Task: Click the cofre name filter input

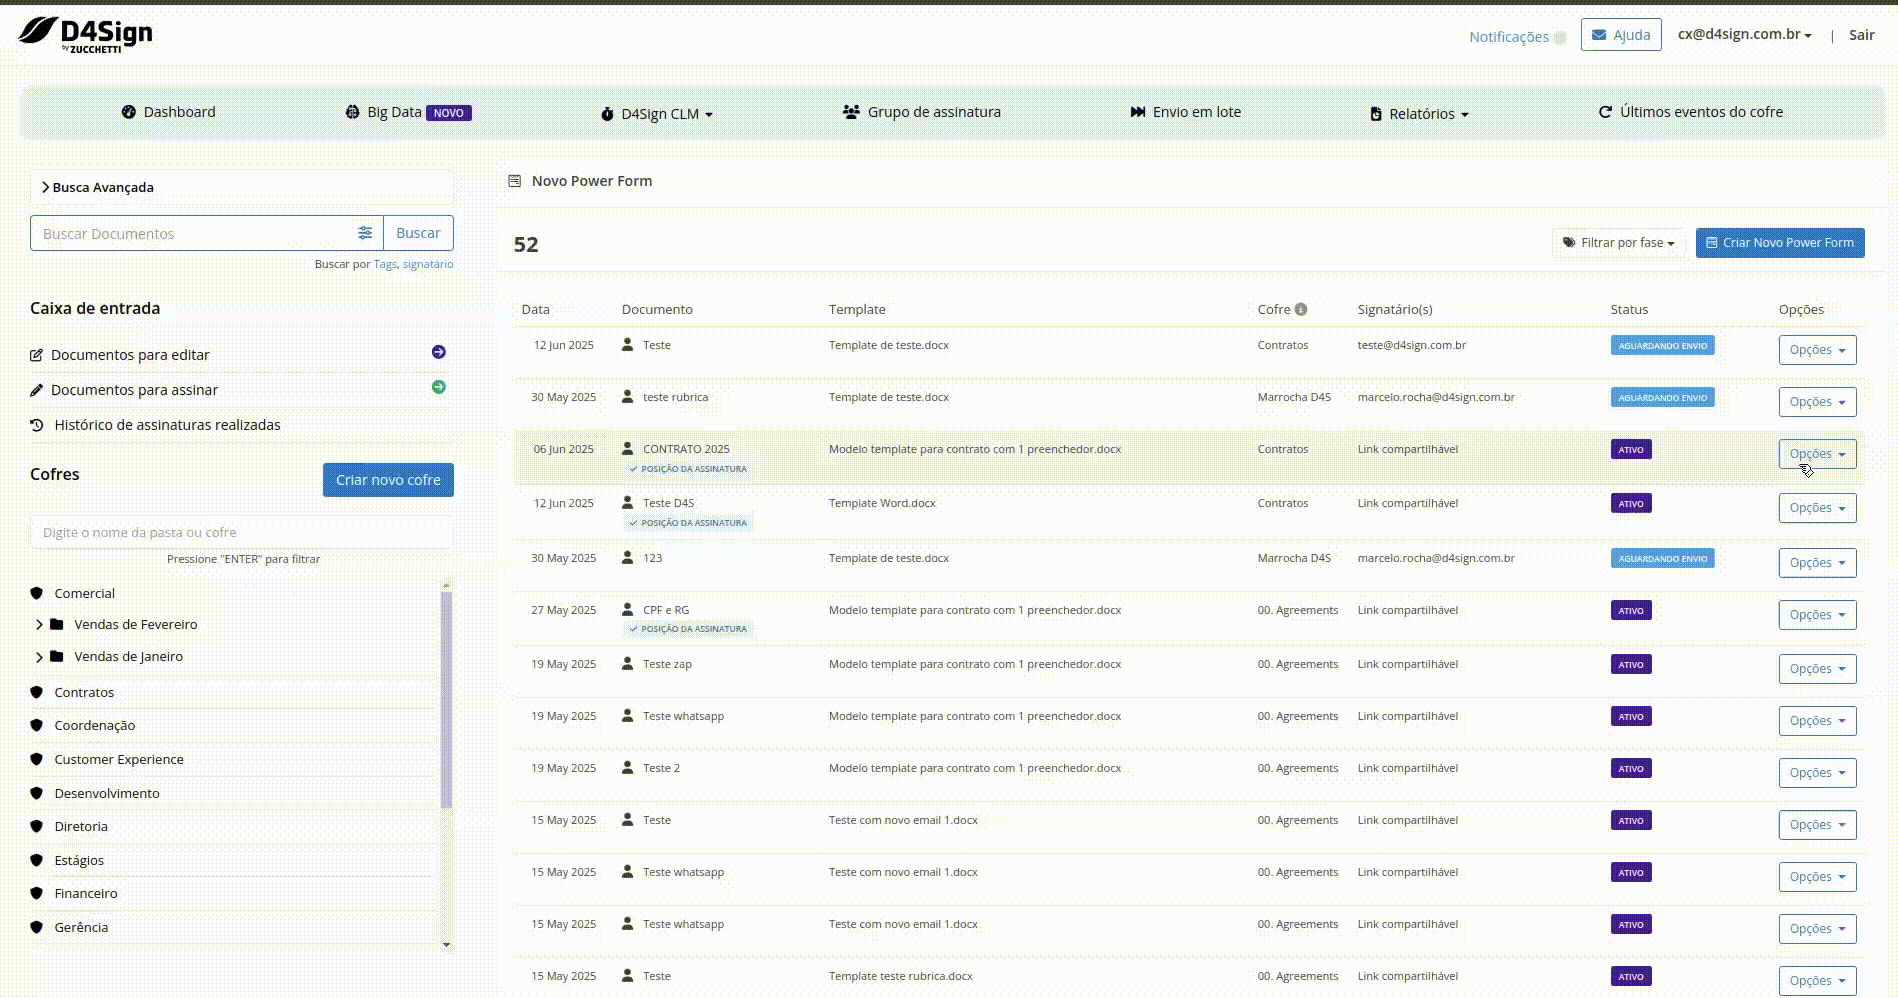Action: 241,532
